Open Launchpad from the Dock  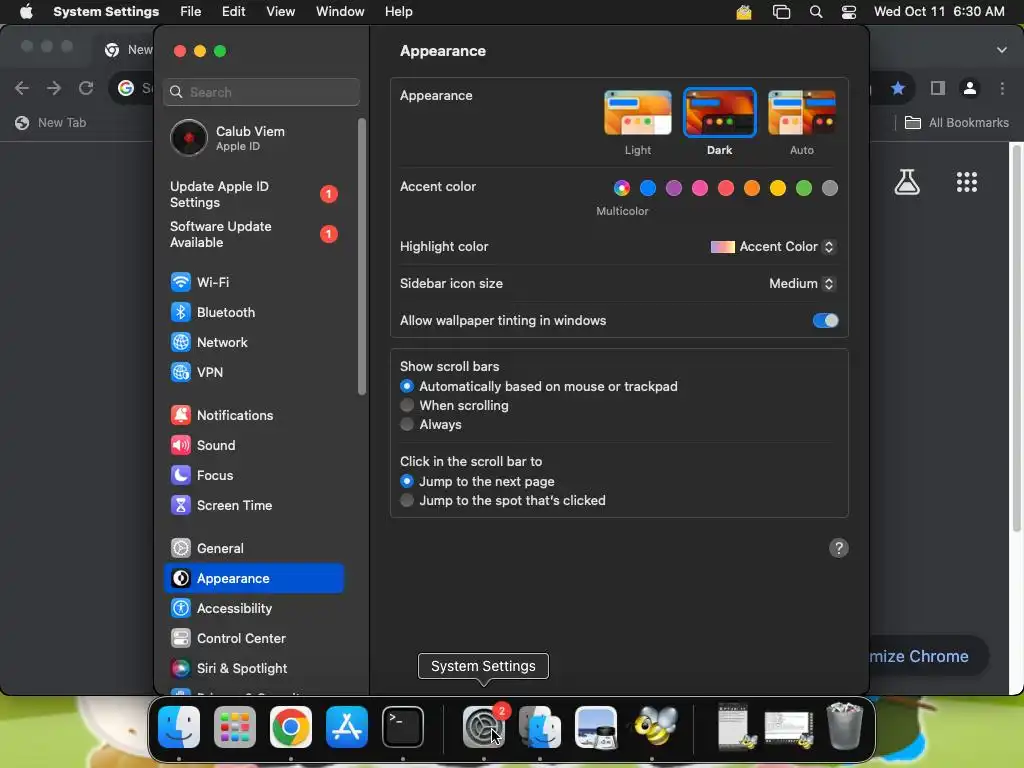pyautogui.click(x=235, y=727)
